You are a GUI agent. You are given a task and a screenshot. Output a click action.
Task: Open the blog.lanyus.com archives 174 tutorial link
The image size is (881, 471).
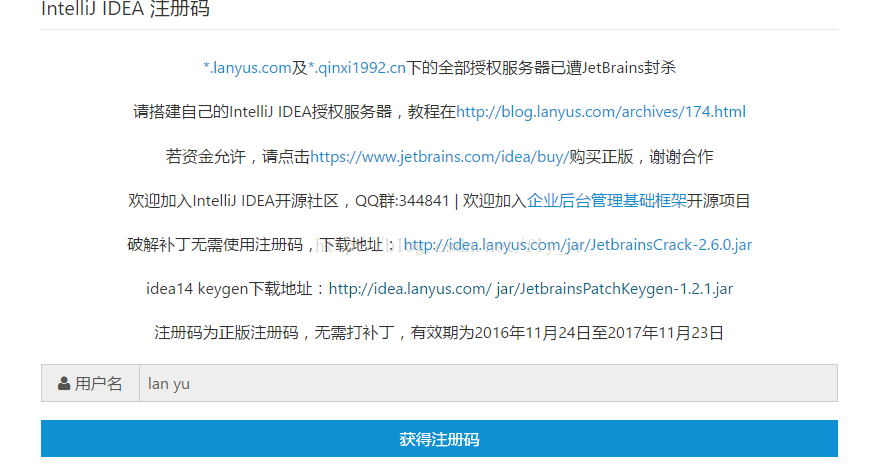pos(601,112)
